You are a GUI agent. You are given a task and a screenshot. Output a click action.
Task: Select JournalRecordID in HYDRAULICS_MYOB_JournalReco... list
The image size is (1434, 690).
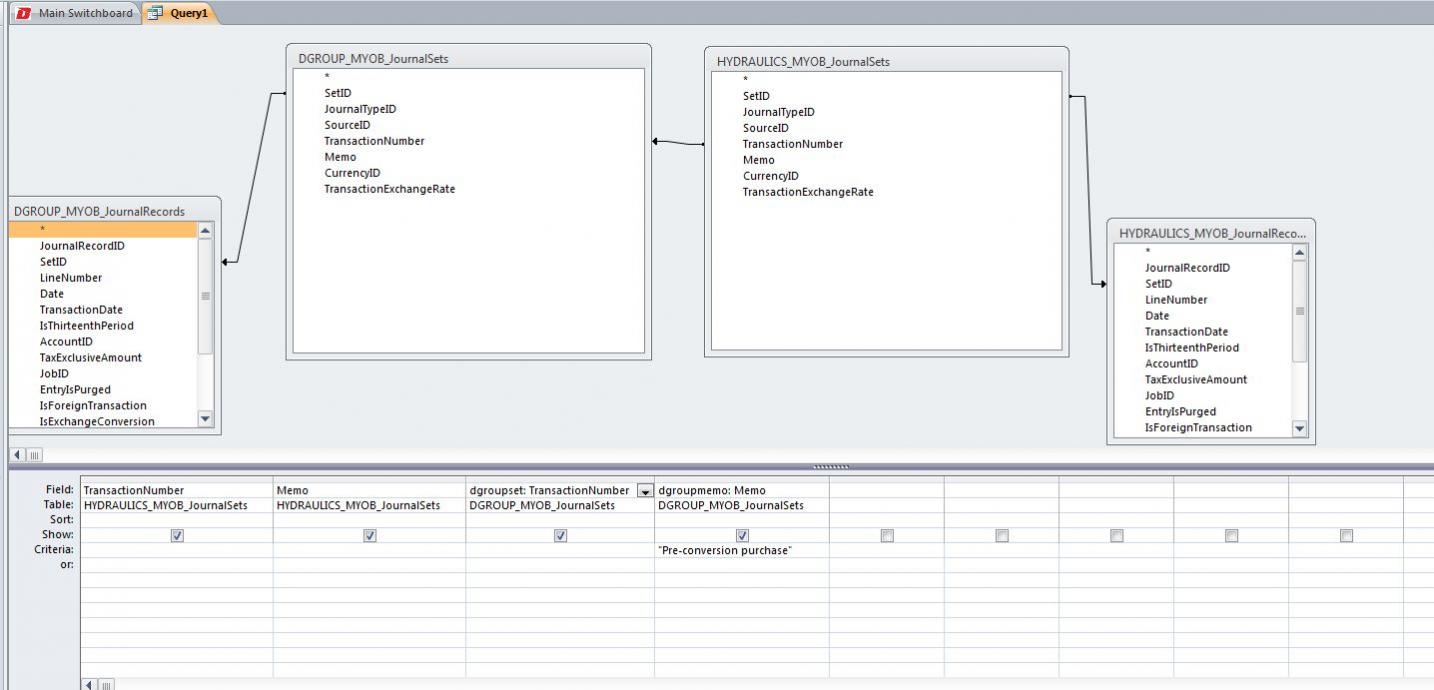tap(1187, 268)
